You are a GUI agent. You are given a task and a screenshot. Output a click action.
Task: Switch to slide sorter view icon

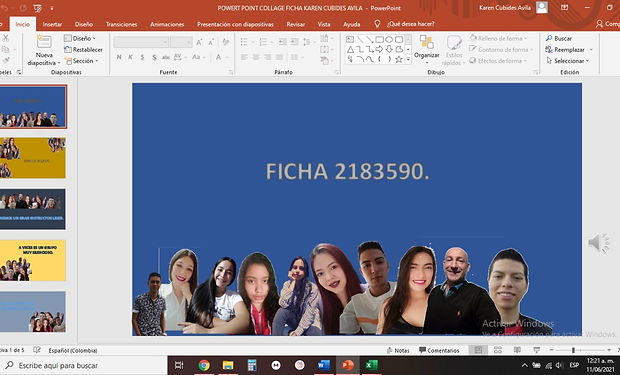pyautogui.click(x=498, y=350)
